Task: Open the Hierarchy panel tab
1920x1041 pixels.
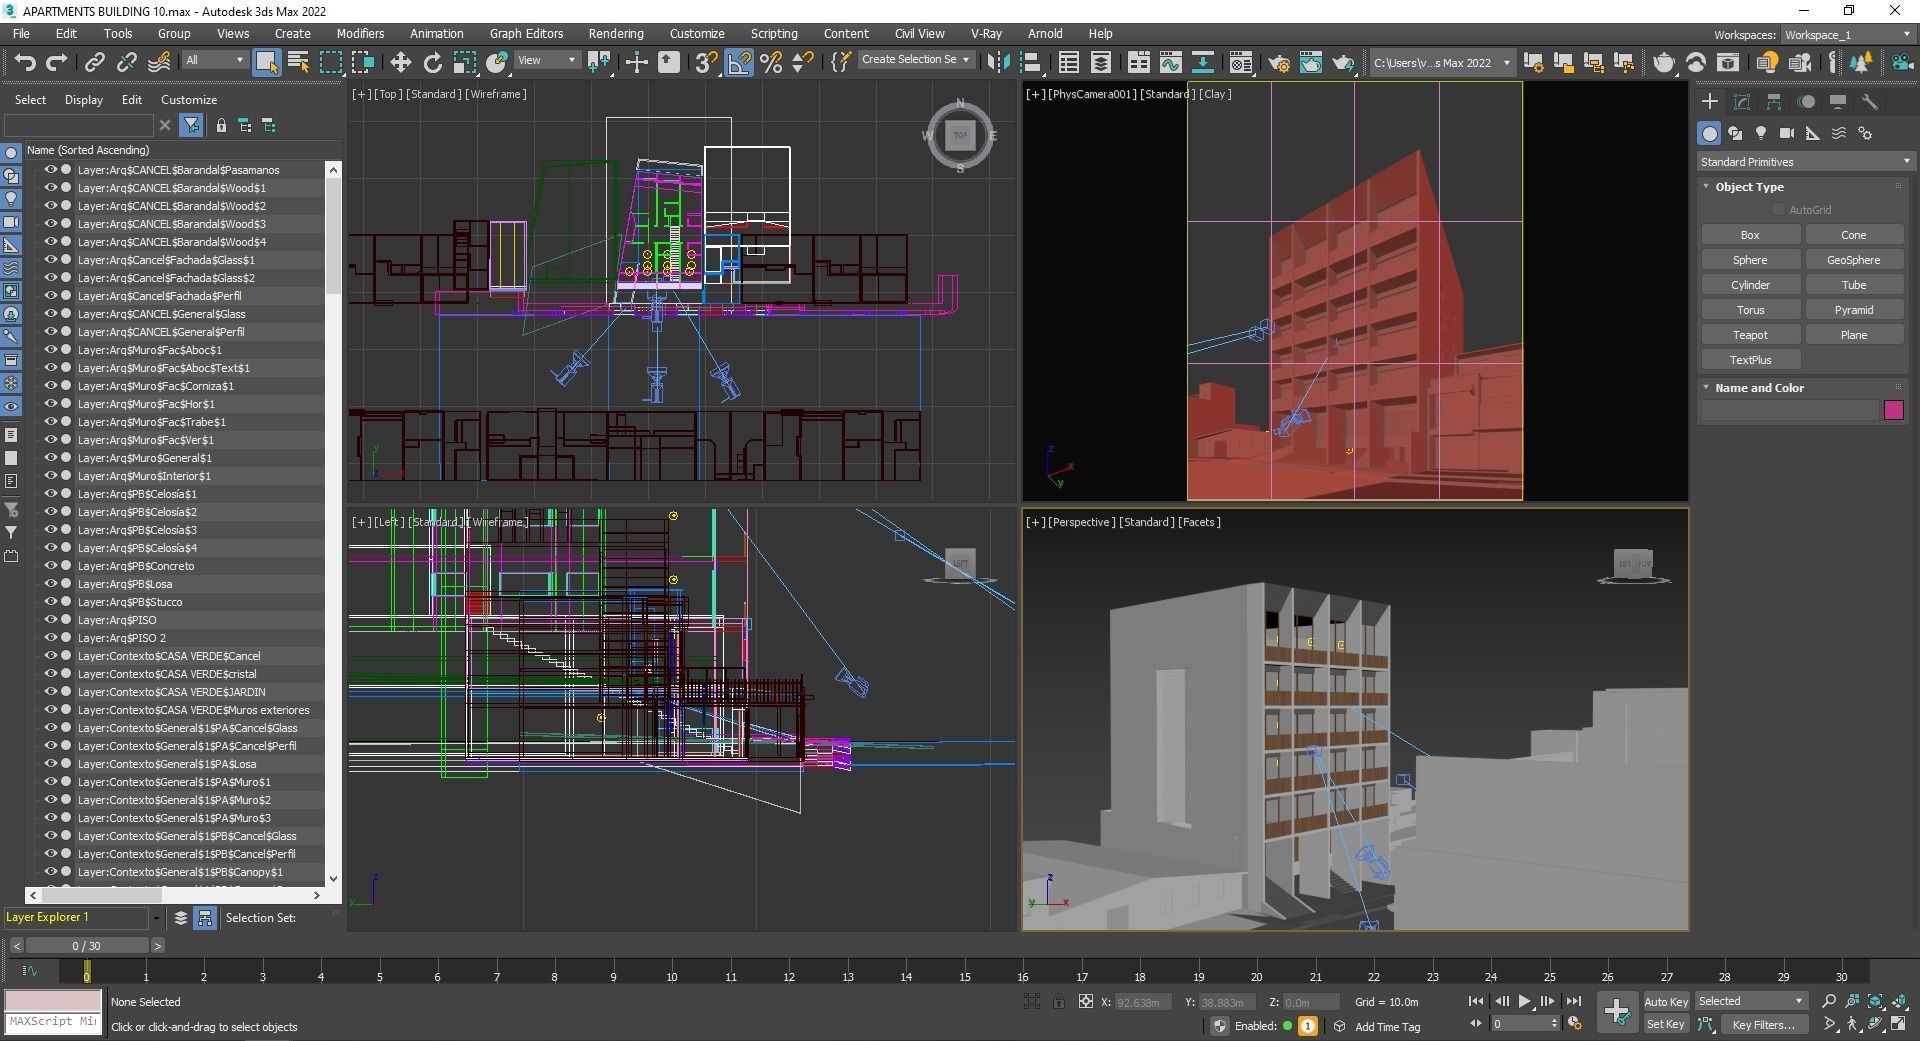Action: click(x=1774, y=101)
